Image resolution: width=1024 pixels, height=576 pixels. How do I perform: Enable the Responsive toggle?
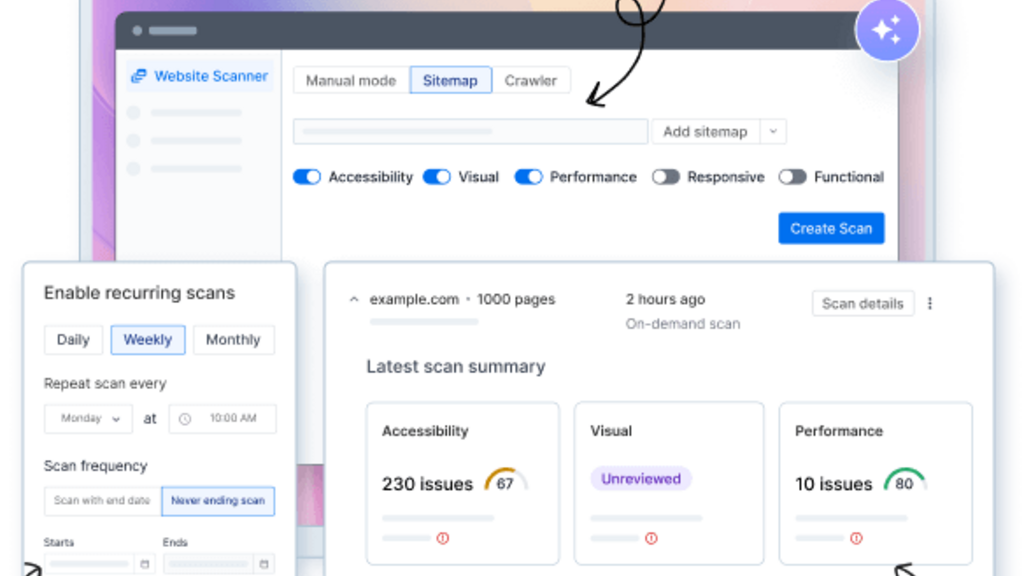[x=666, y=177]
